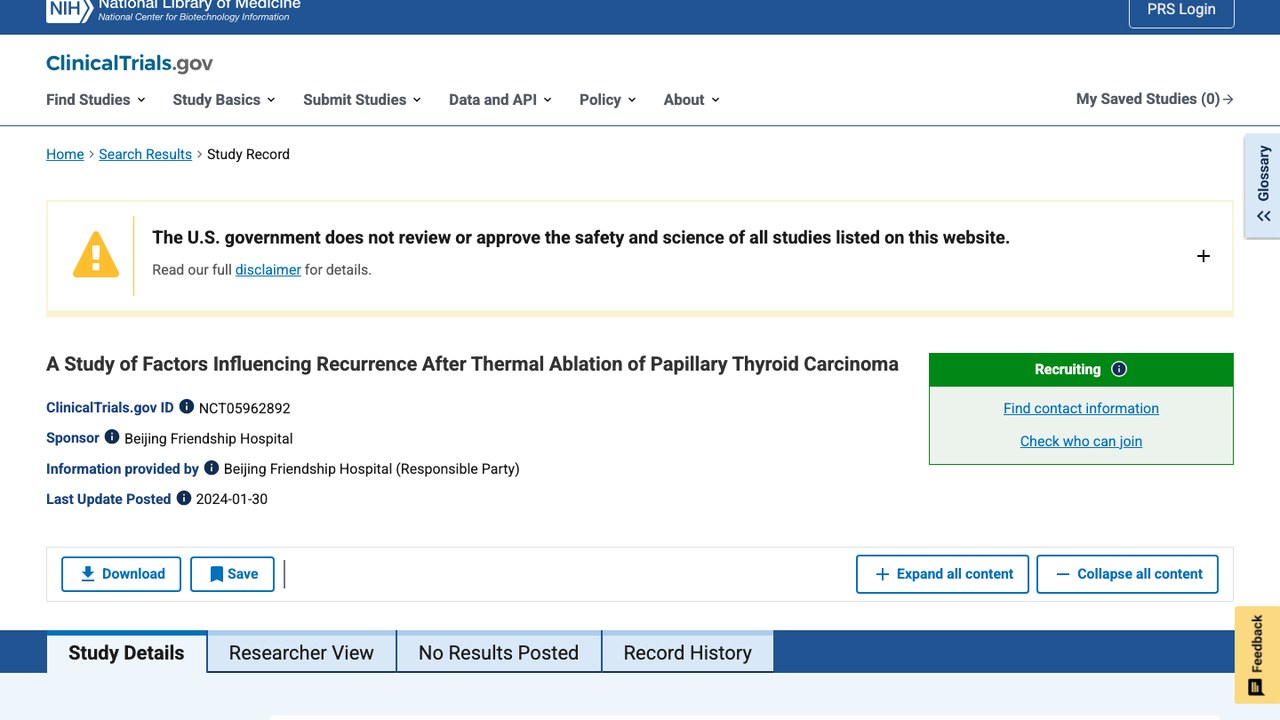Expand the disclaimer with plus icon

pos(1203,256)
